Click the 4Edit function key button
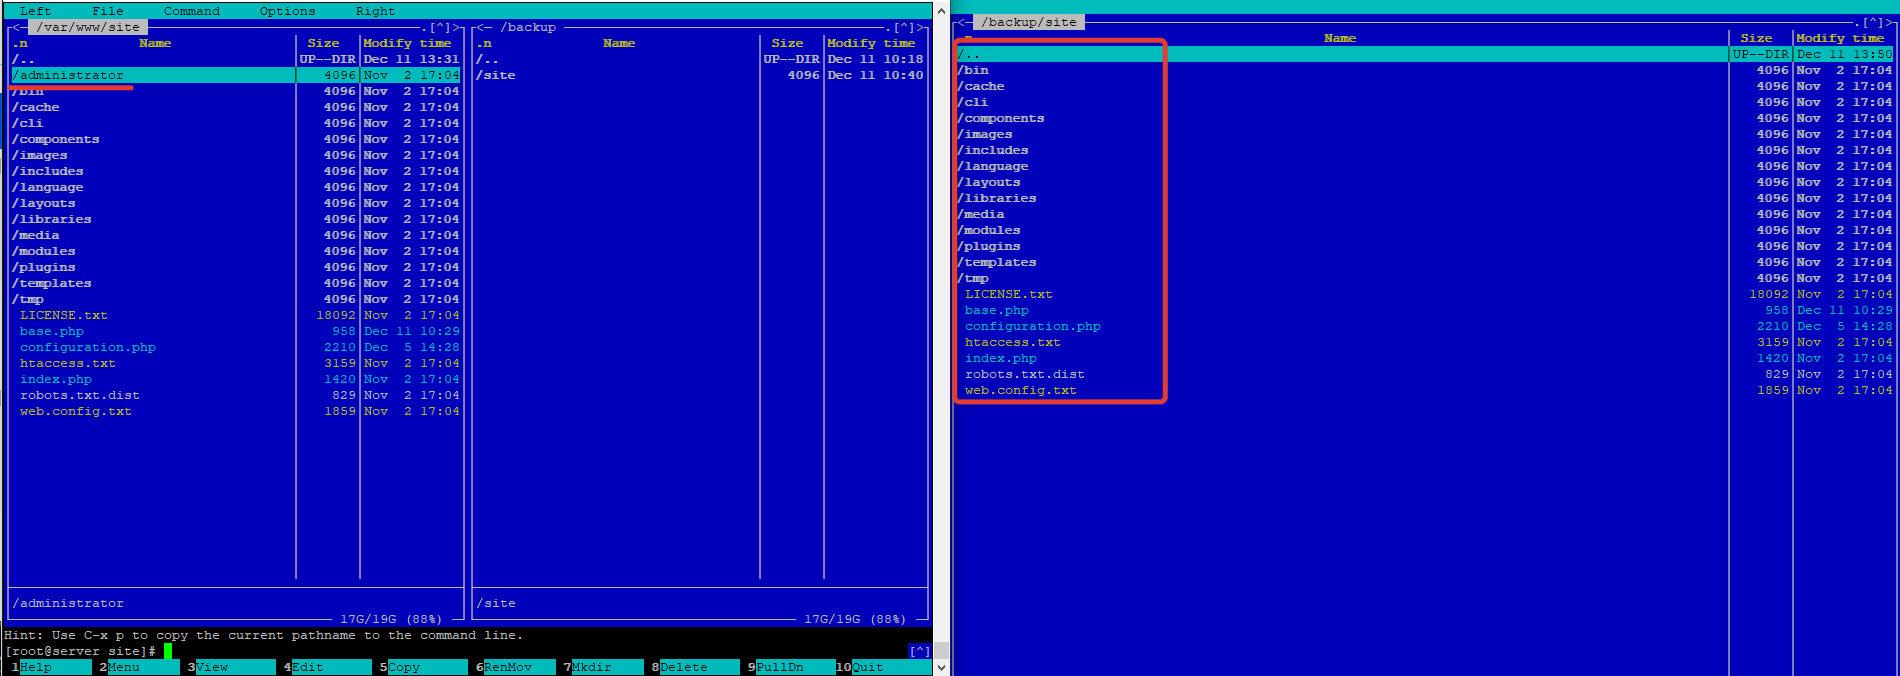Viewport: 1900px width, 676px height. (x=327, y=667)
